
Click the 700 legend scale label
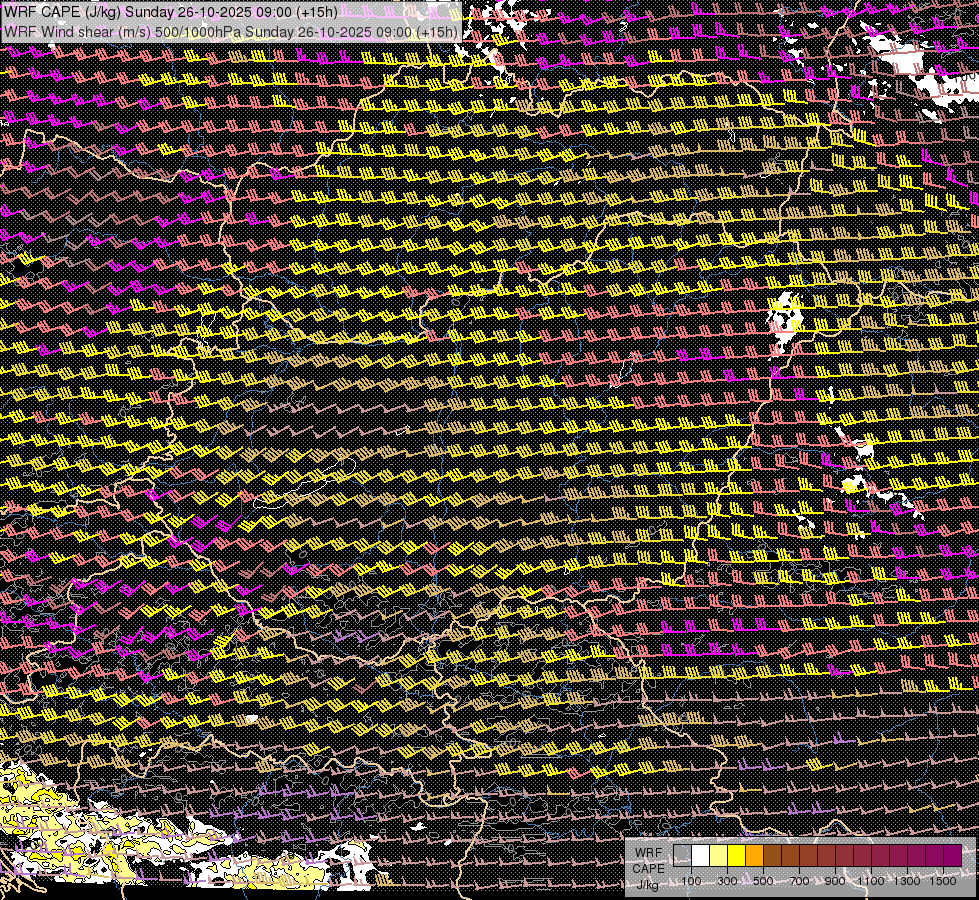[x=799, y=881]
